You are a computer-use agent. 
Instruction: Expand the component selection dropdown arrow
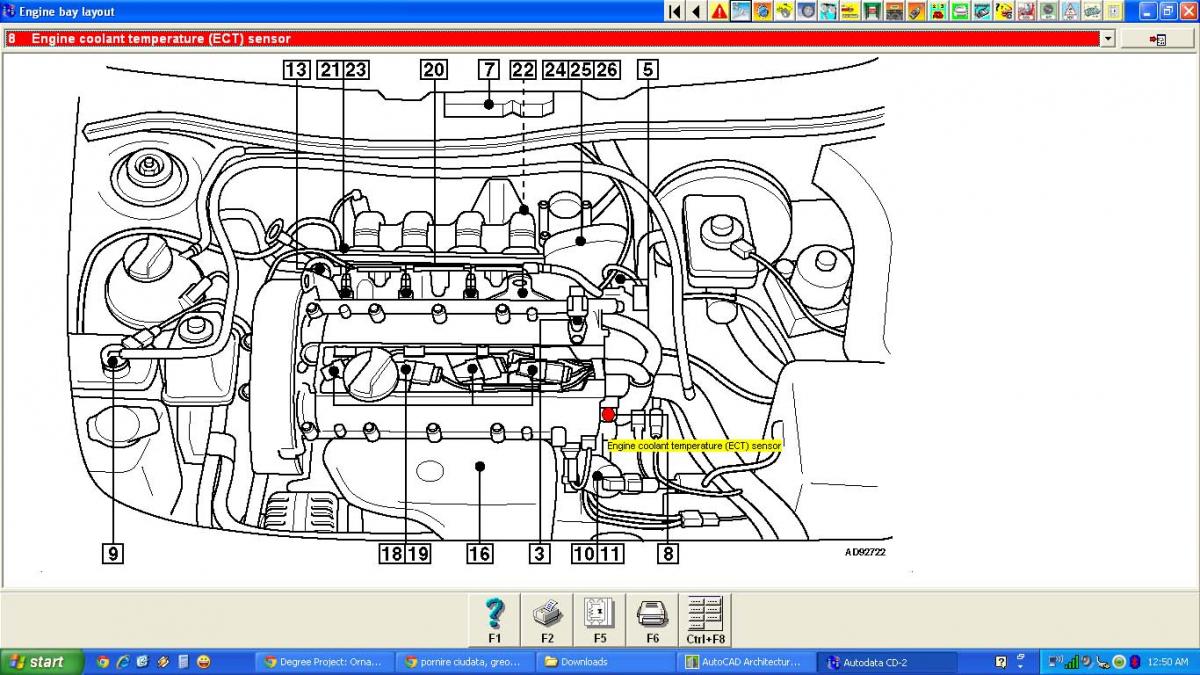click(1107, 39)
